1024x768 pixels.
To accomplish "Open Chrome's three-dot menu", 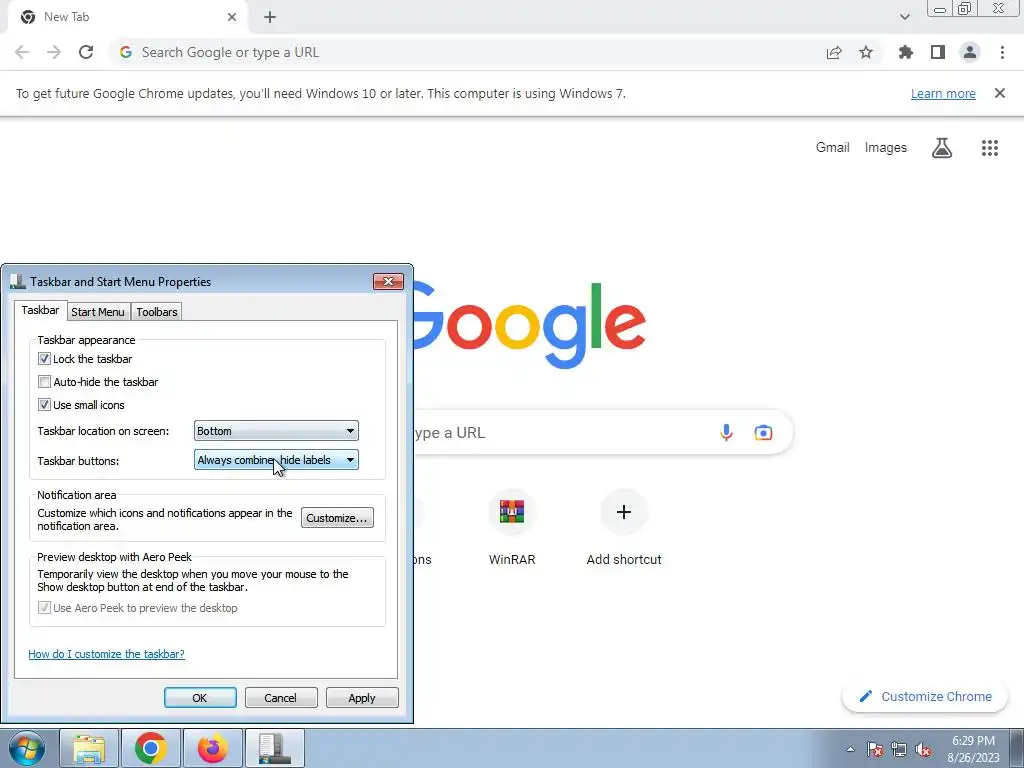I will point(1002,52).
